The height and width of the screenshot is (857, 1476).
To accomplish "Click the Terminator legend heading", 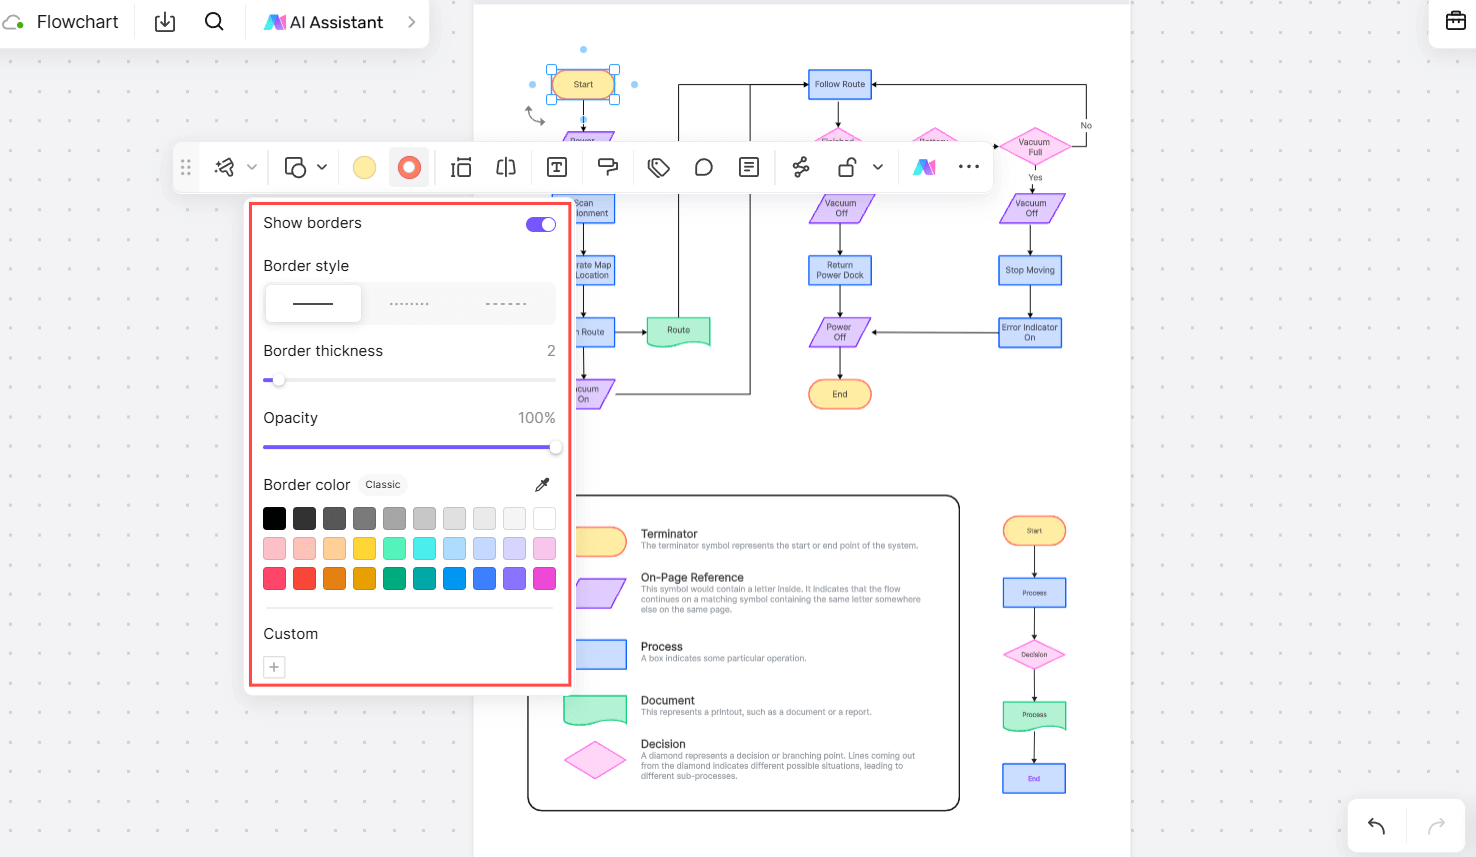I will point(669,534).
